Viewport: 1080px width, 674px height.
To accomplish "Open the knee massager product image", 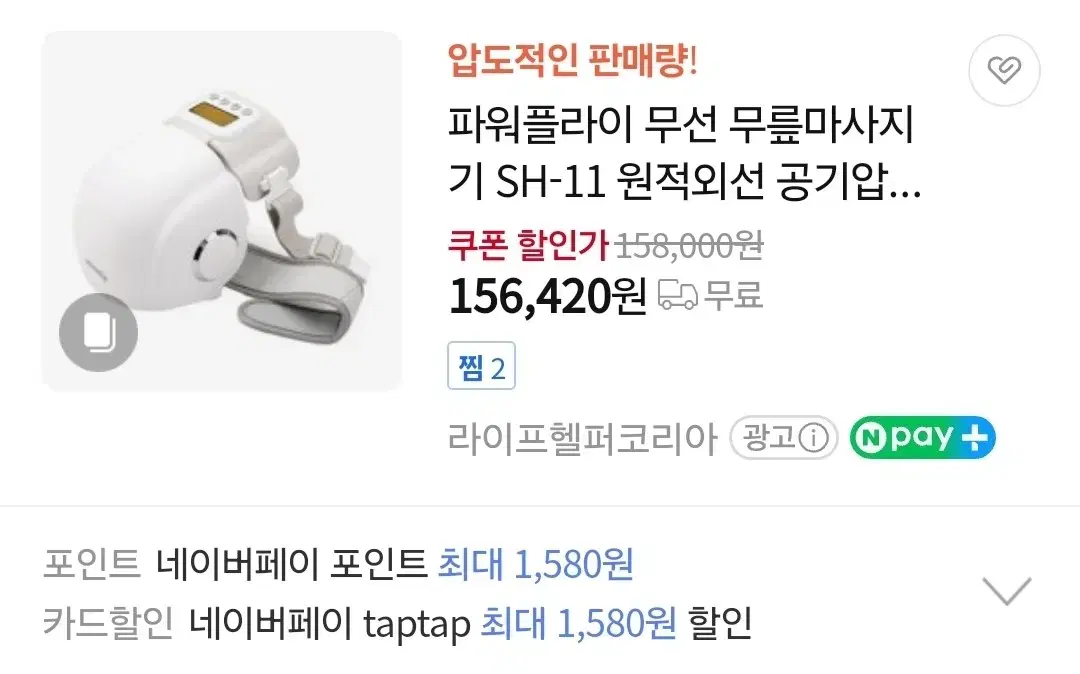I will (x=221, y=211).
